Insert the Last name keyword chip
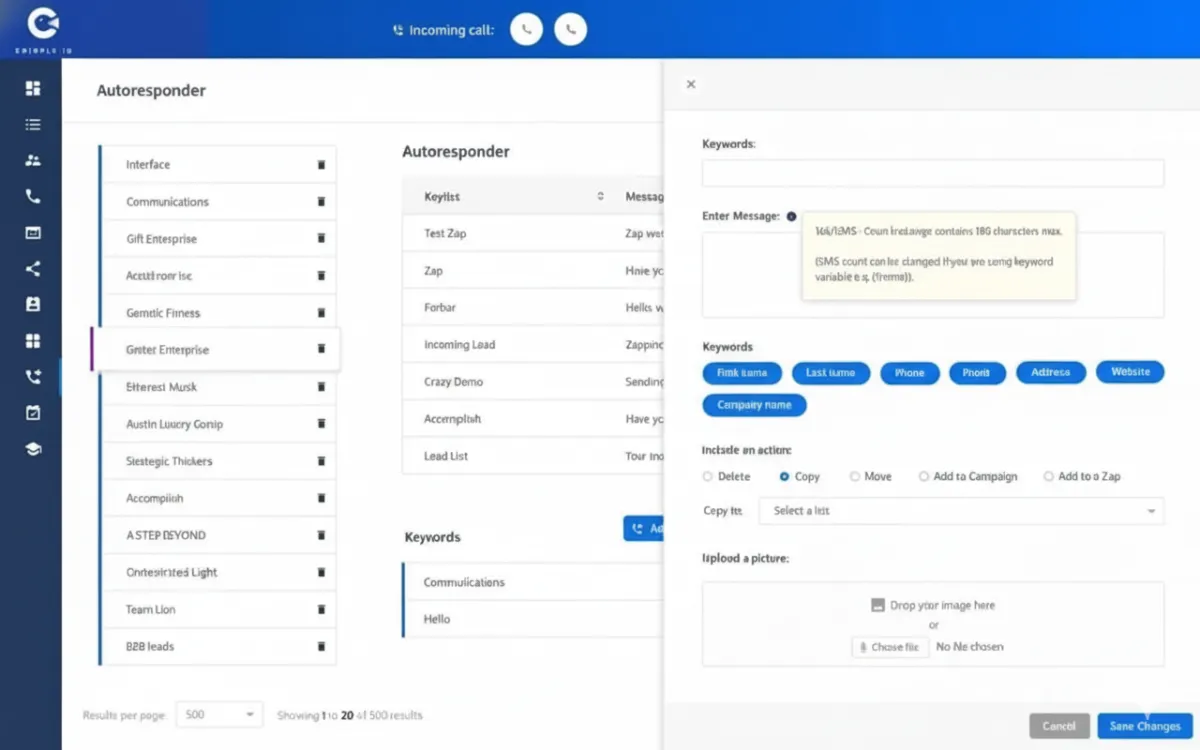The width and height of the screenshot is (1200, 750). (x=831, y=373)
